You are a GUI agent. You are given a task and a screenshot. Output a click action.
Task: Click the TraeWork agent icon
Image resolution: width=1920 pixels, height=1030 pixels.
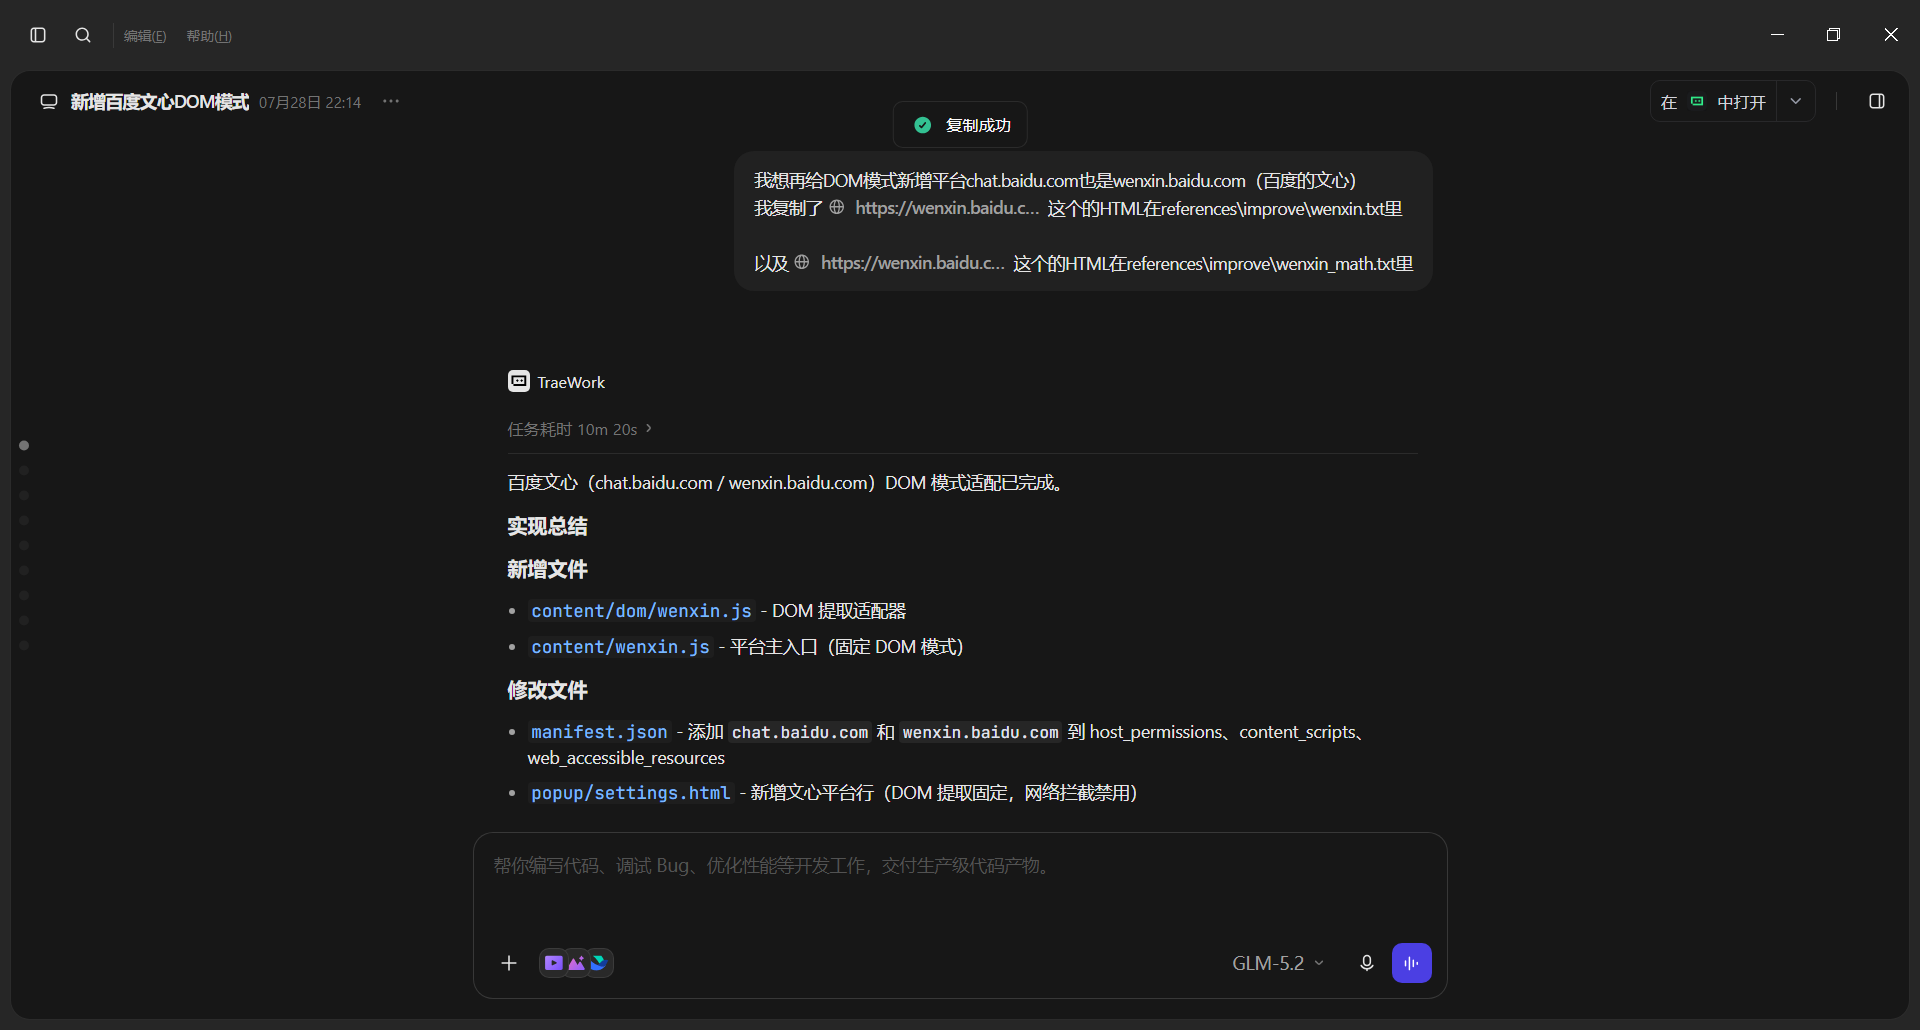click(x=519, y=381)
